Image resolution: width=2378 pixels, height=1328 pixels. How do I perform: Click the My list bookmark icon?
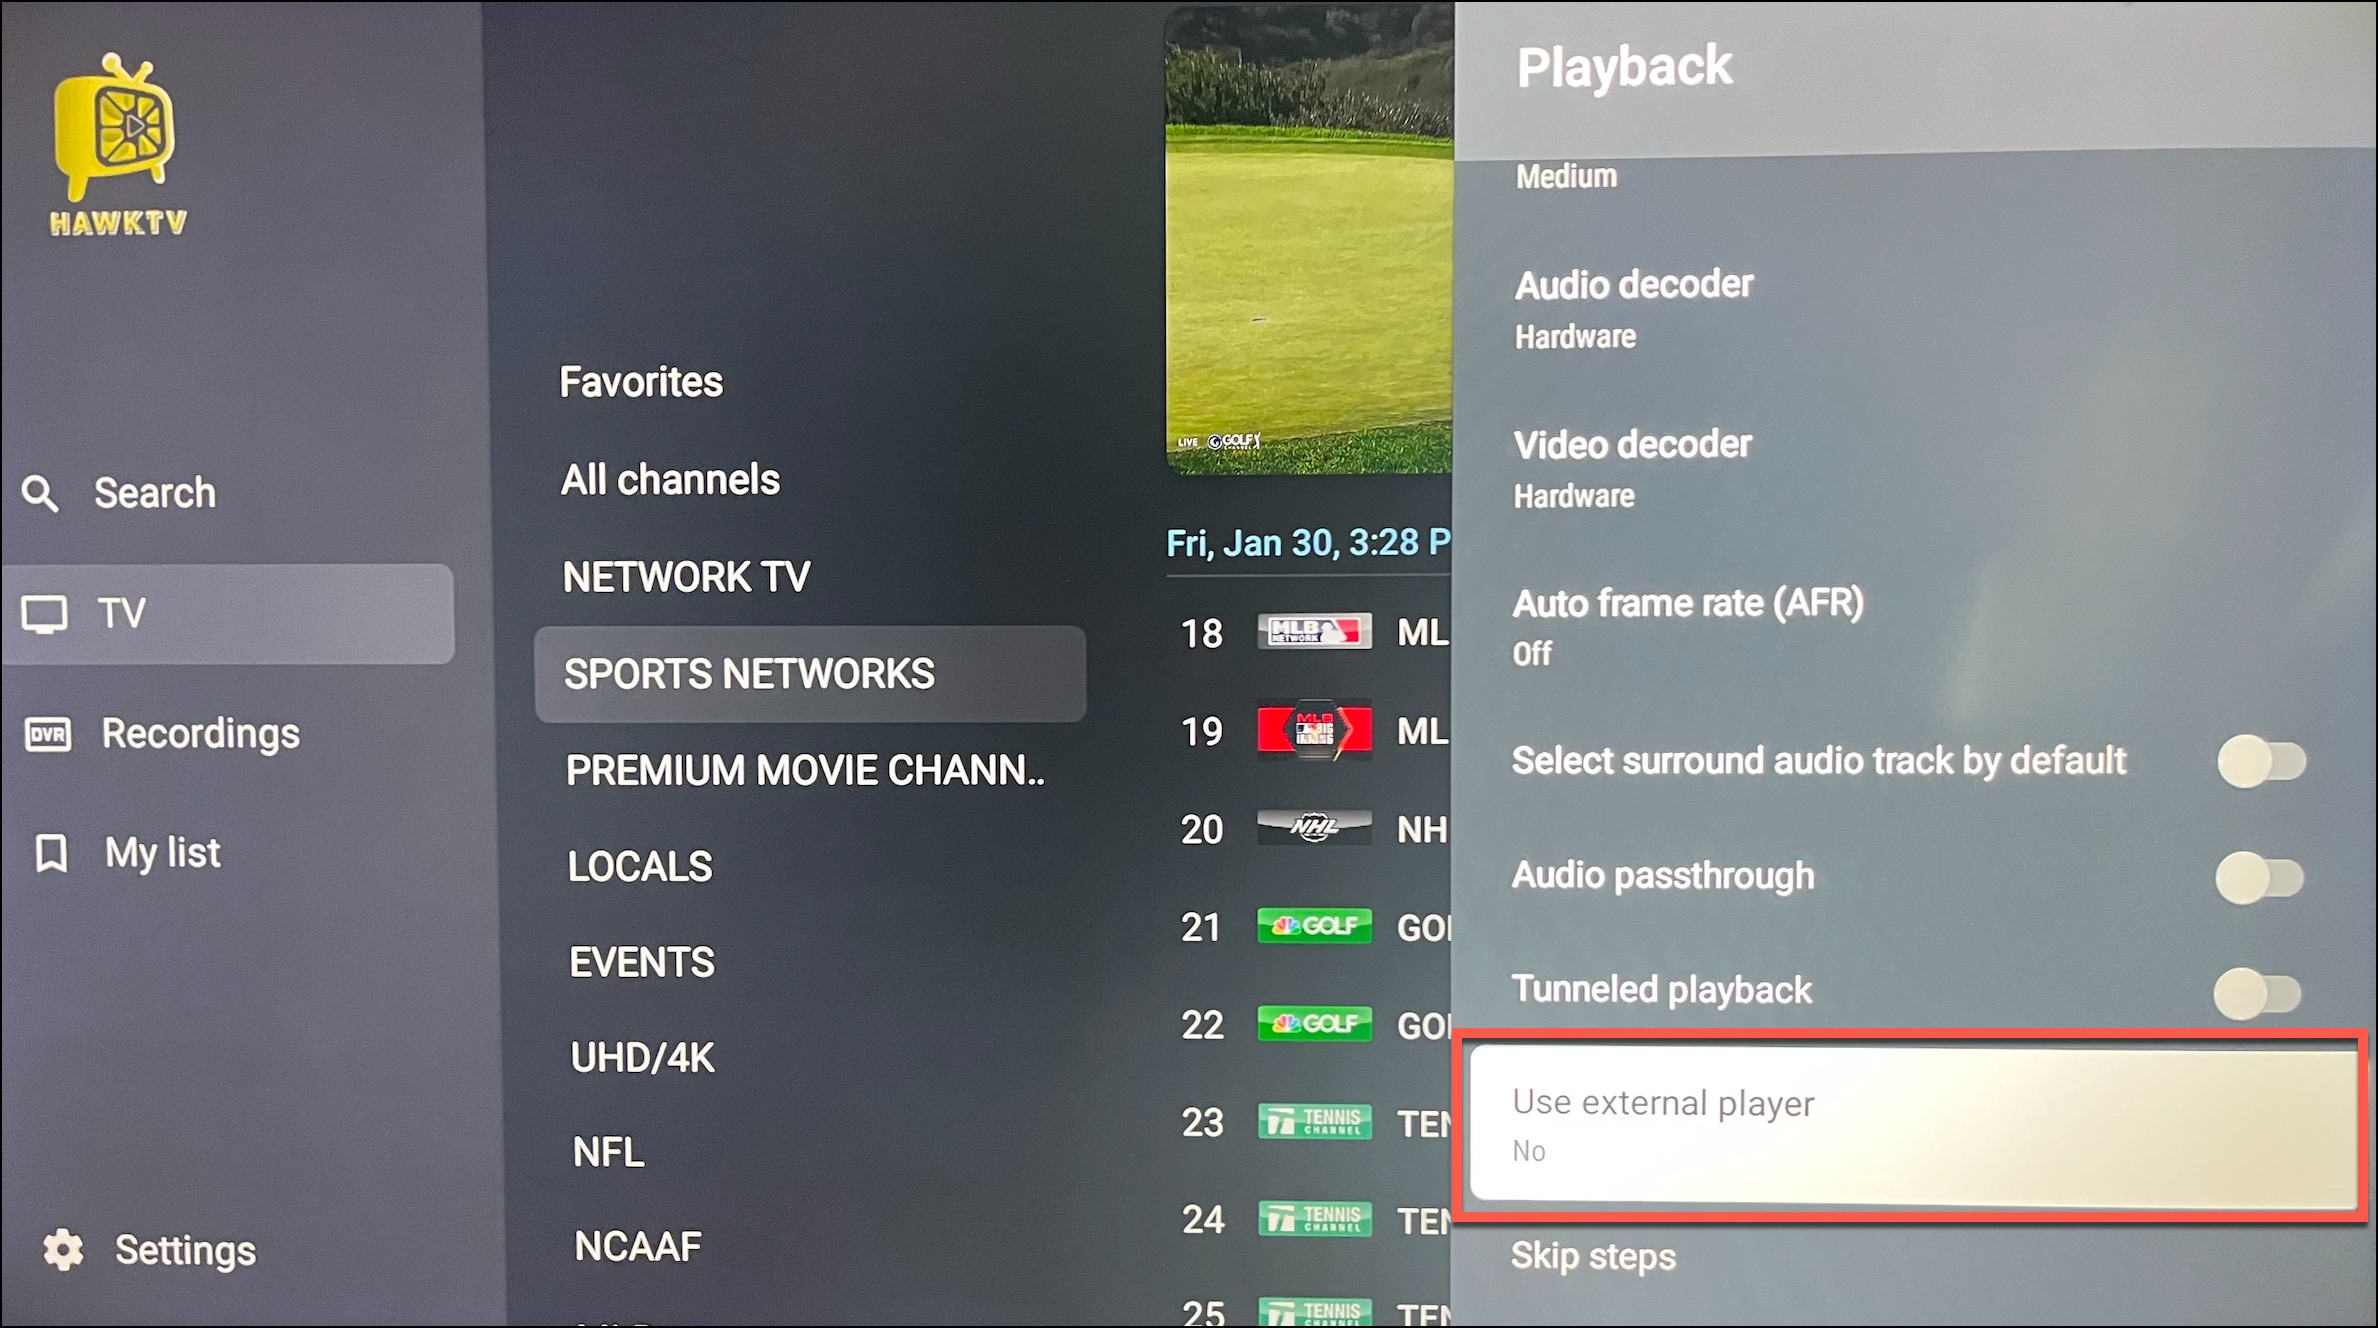(51, 854)
